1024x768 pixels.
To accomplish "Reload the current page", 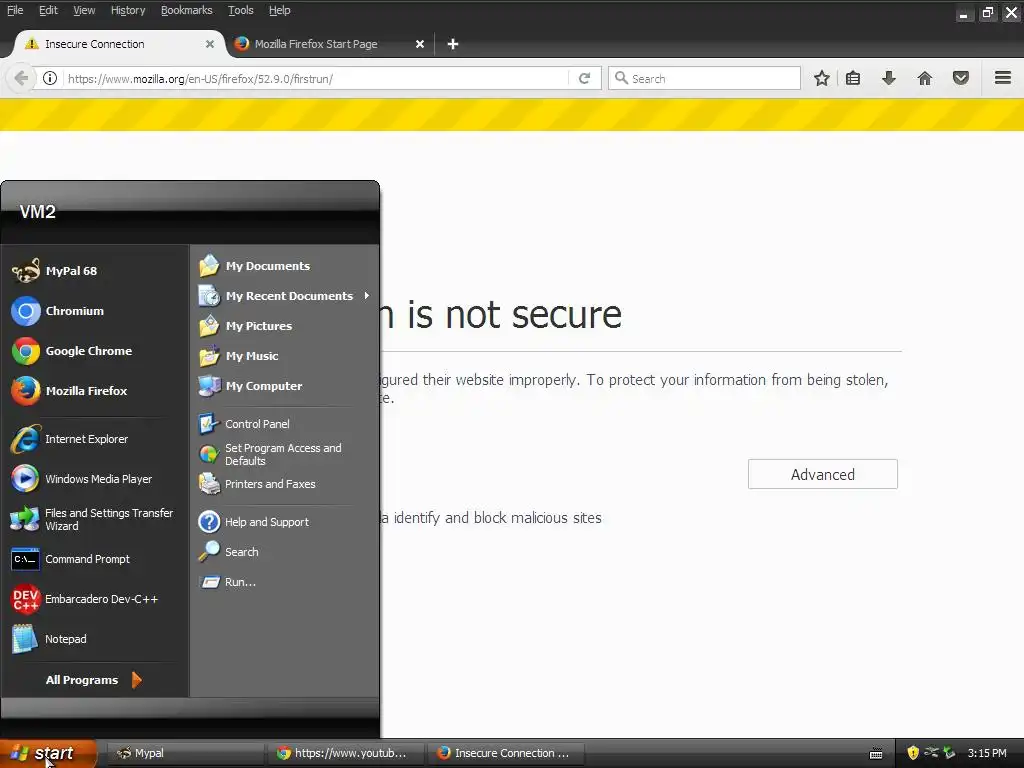I will 584,78.
